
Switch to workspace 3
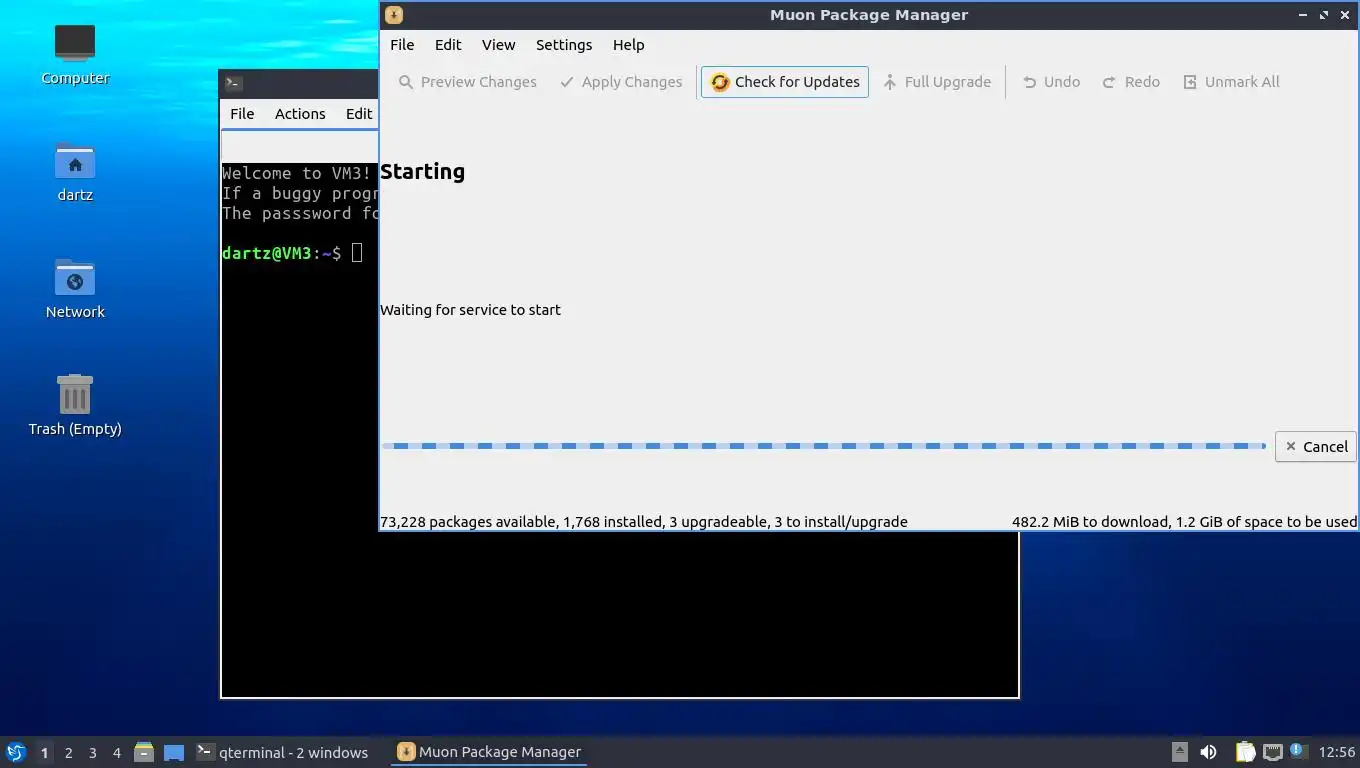coord(92,753)
